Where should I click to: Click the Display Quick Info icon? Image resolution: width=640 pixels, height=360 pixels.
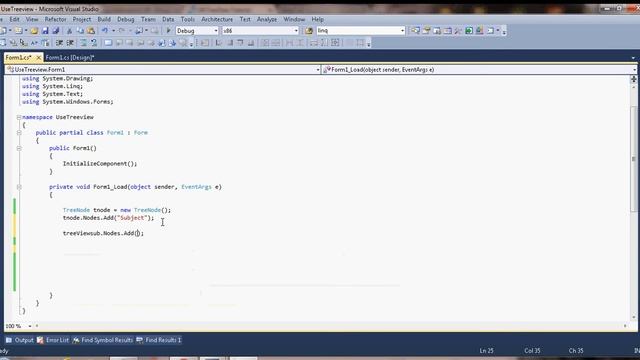pyautogui.click(x=23, y=42)
